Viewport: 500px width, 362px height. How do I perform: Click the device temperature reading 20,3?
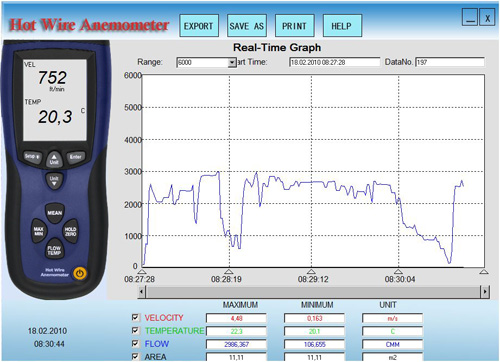[55, 117]
